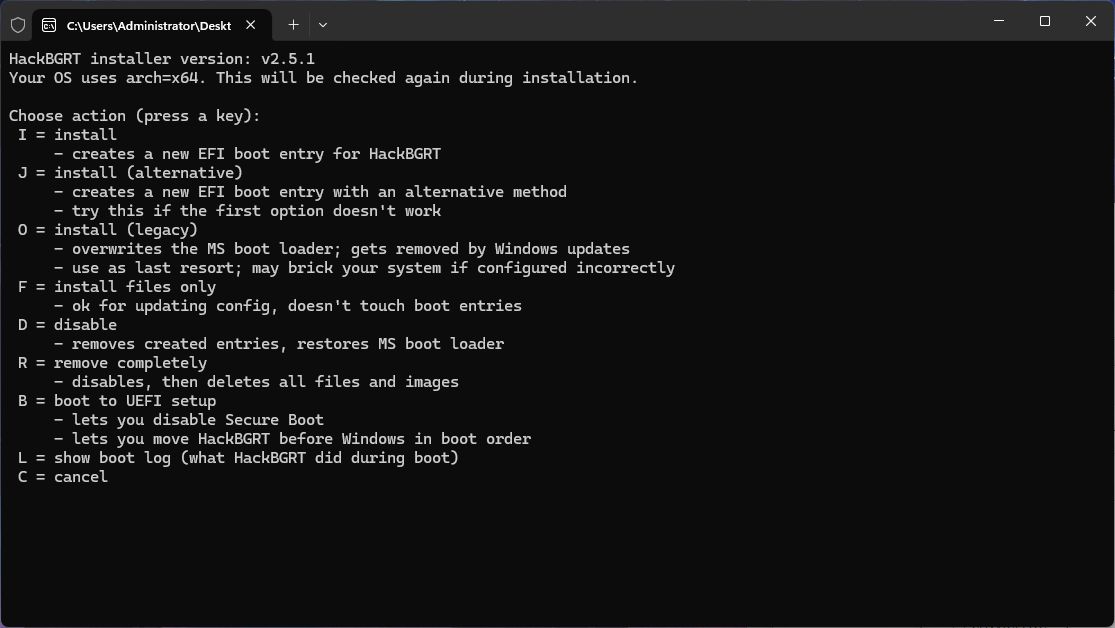
Task: Click the command prompt icon on the tab
Action: (48, 25)
